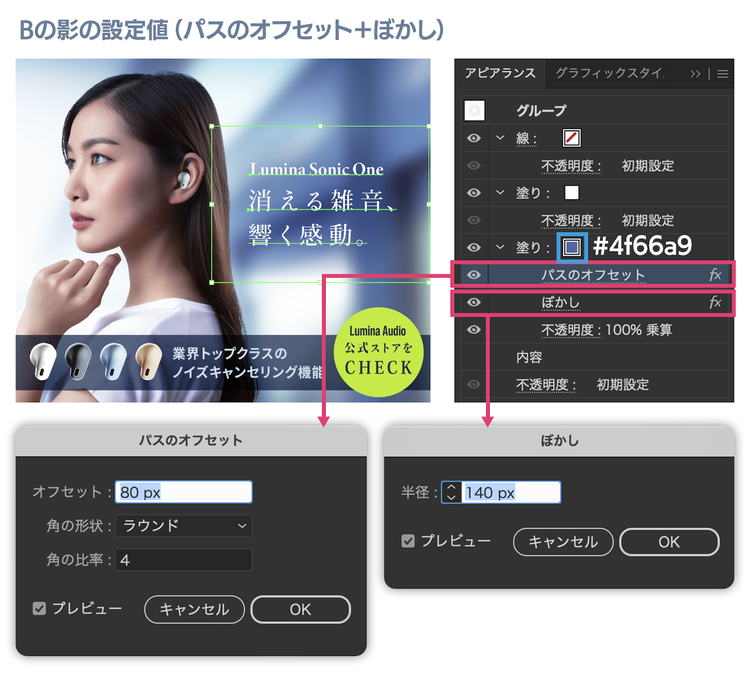Image resolution: width=750 pixels, height=680 pixels.
Task: Click the gold earbud product image
Action: click(x=148, y=362)
